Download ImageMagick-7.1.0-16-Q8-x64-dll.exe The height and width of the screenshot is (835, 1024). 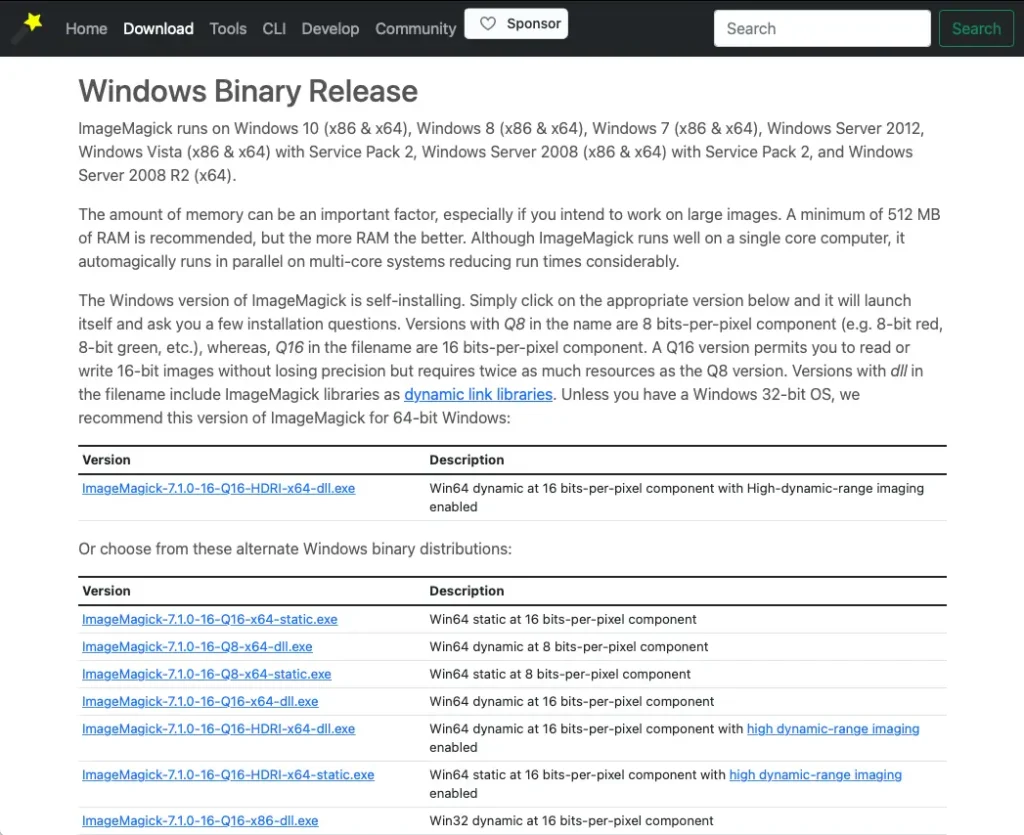click(197, 646)
